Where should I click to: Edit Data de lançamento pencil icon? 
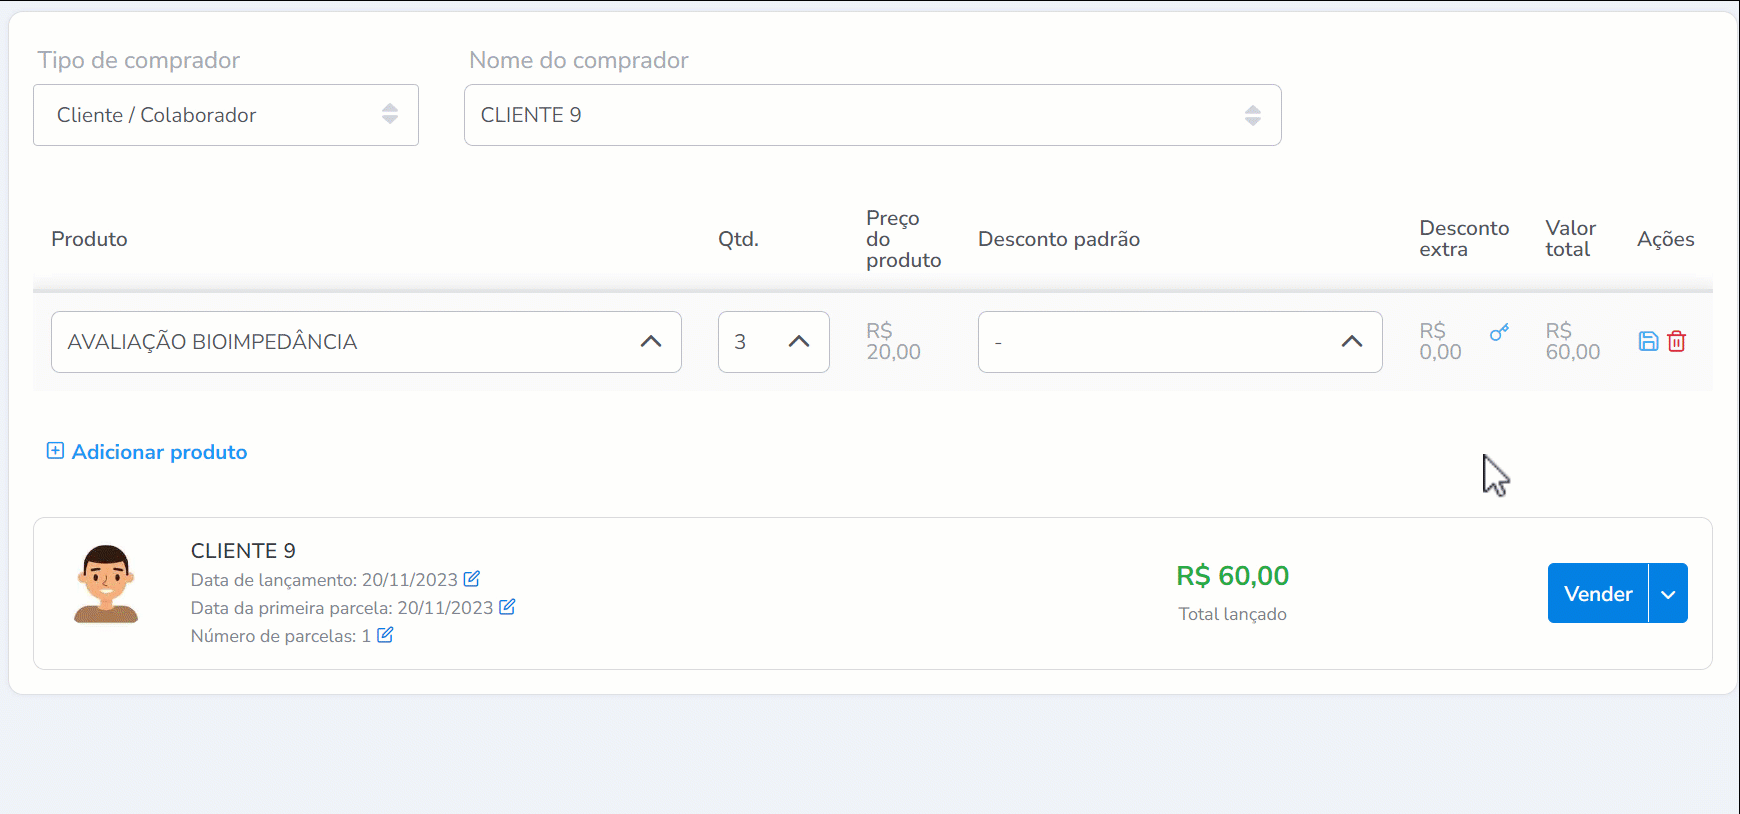pyautogui.click(x=472, y=579)
